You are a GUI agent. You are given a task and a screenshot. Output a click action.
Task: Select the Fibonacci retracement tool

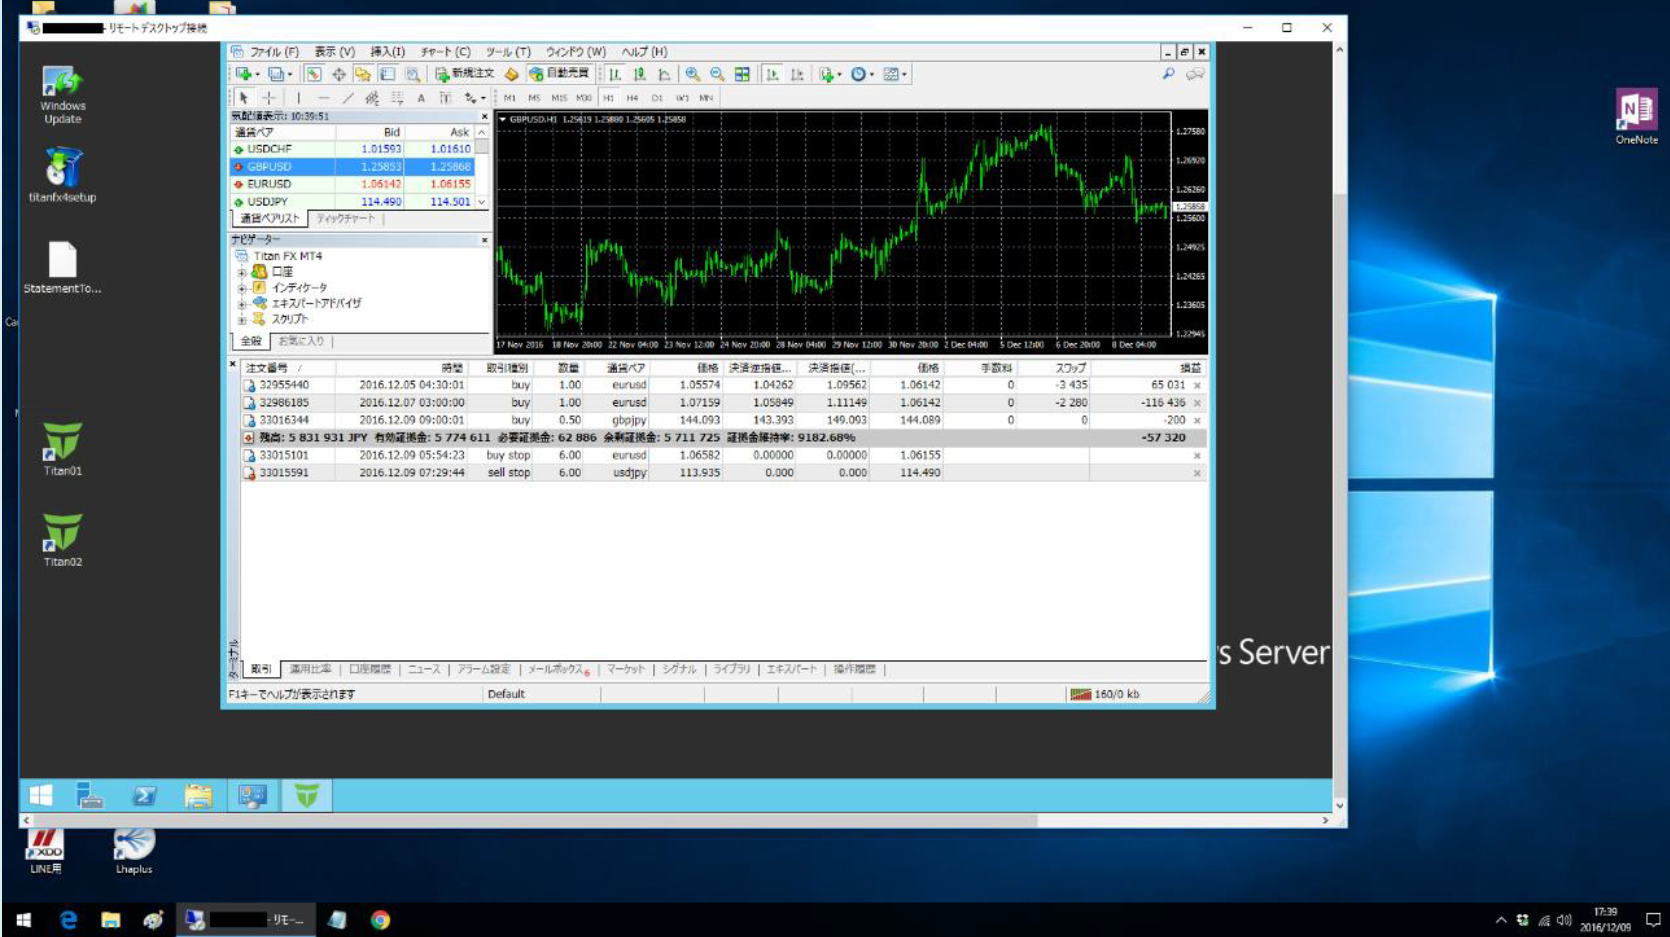point(397,98)
